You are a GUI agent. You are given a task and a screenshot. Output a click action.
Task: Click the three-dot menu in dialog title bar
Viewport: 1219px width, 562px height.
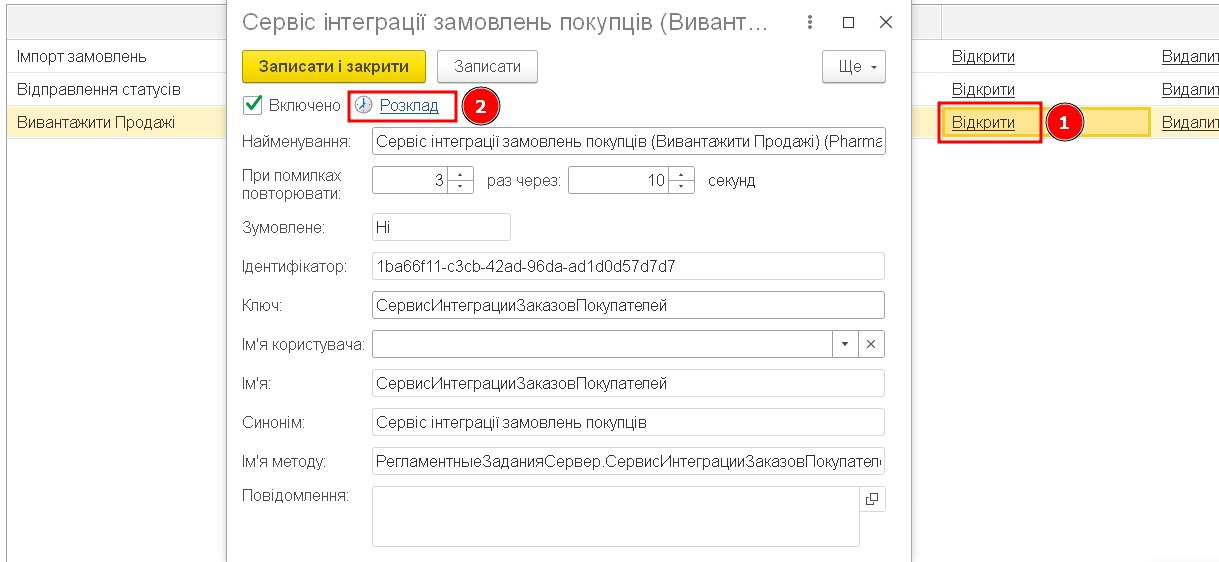tap(811, 22)
